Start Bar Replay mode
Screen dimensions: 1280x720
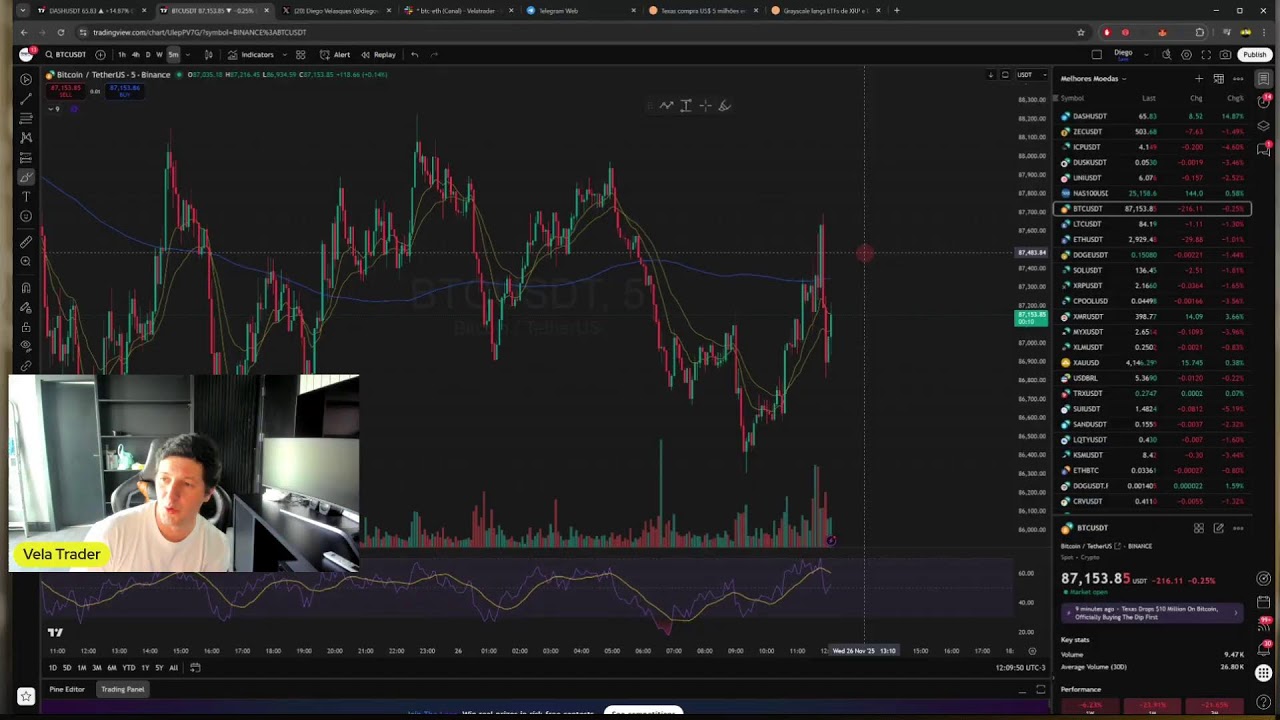[x=378, y=54]
